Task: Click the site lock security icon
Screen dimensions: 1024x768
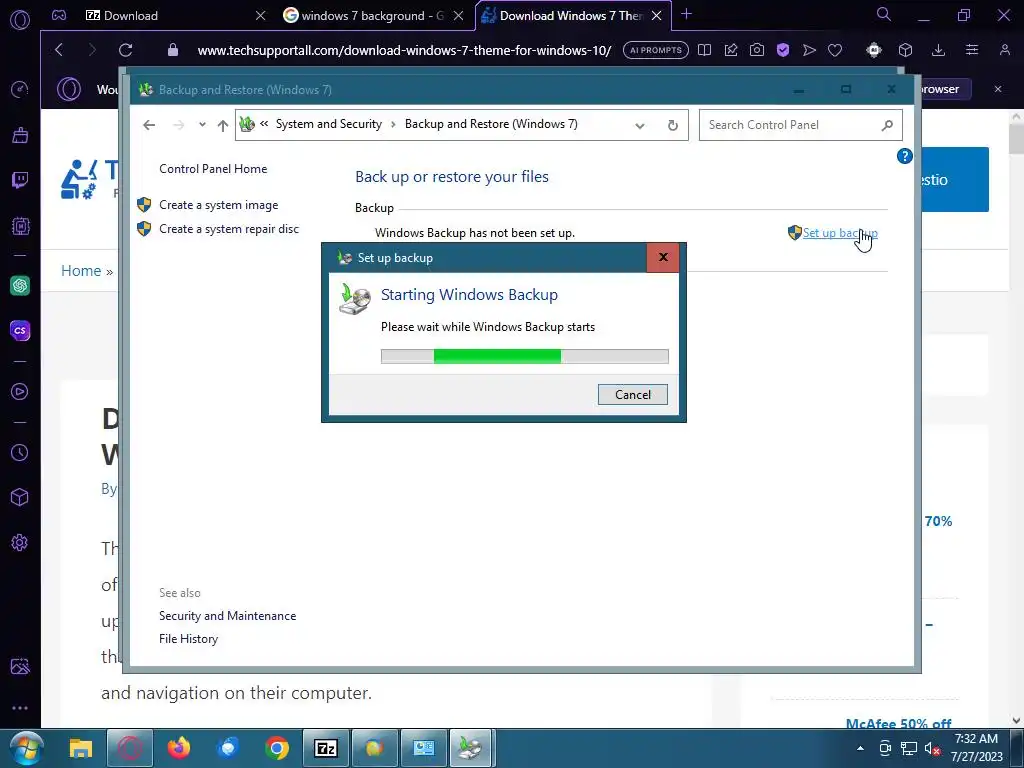Action: click(172, 50)
